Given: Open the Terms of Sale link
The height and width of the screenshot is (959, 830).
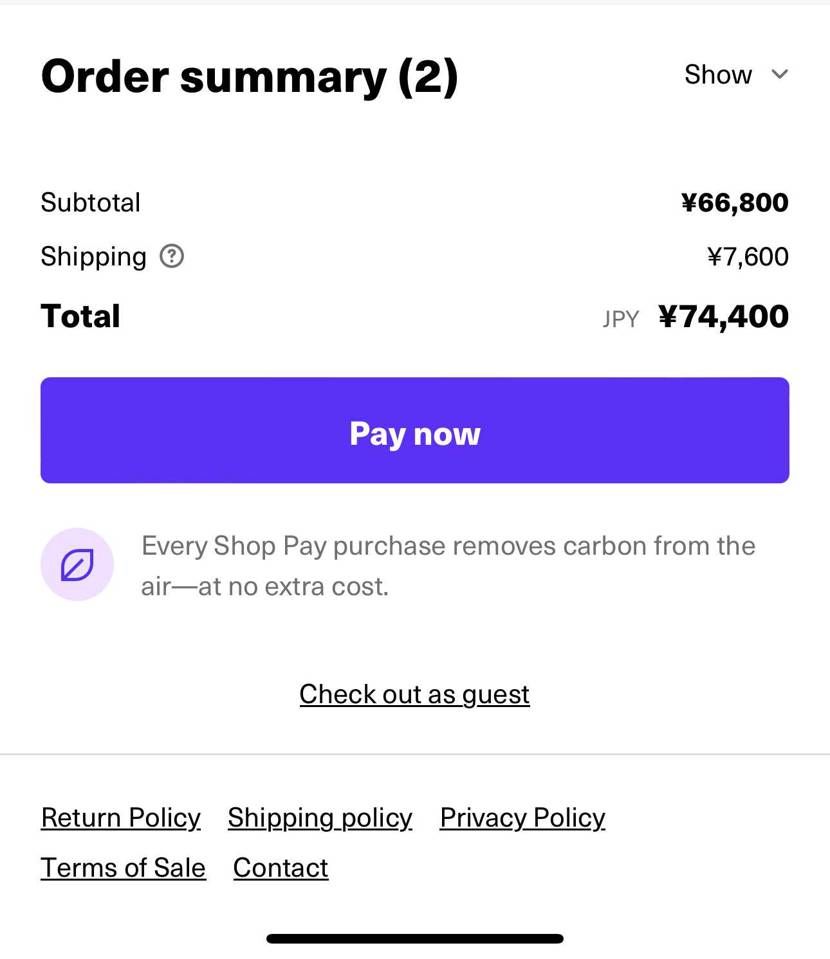Looking at the screenshot, I should (123, 868).
